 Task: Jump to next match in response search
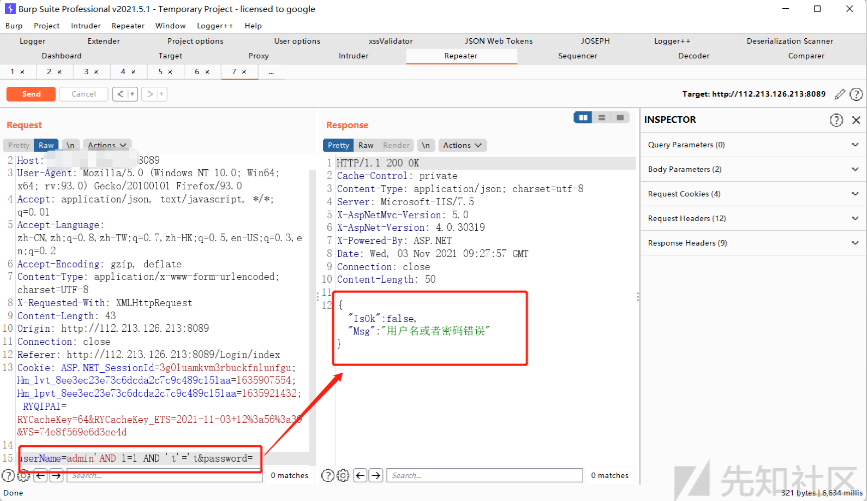pyautogui.click(x=376, y=476)
